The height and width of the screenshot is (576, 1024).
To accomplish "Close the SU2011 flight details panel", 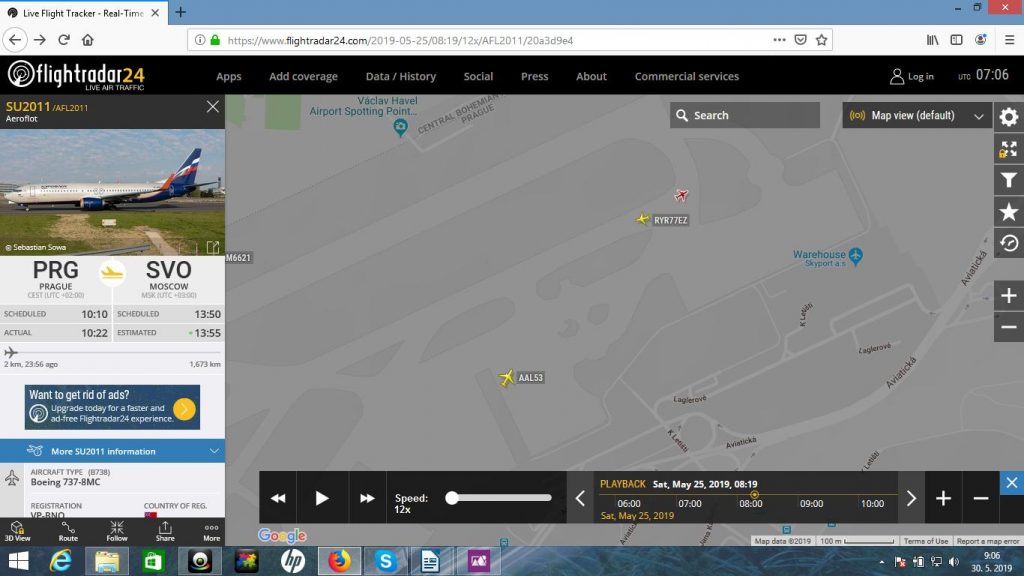I will pyautogui.click(x=212, y=106).
